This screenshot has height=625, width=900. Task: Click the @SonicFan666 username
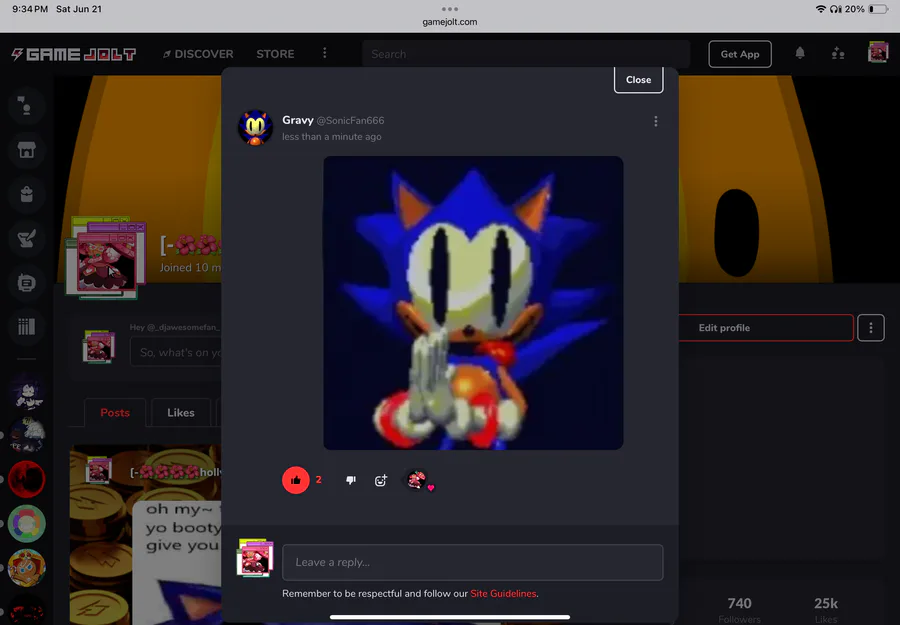coord(350,121)
